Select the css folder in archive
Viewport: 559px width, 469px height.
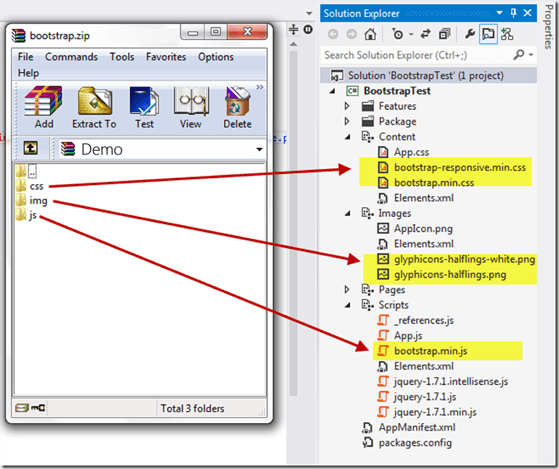[x=30, y=186]
